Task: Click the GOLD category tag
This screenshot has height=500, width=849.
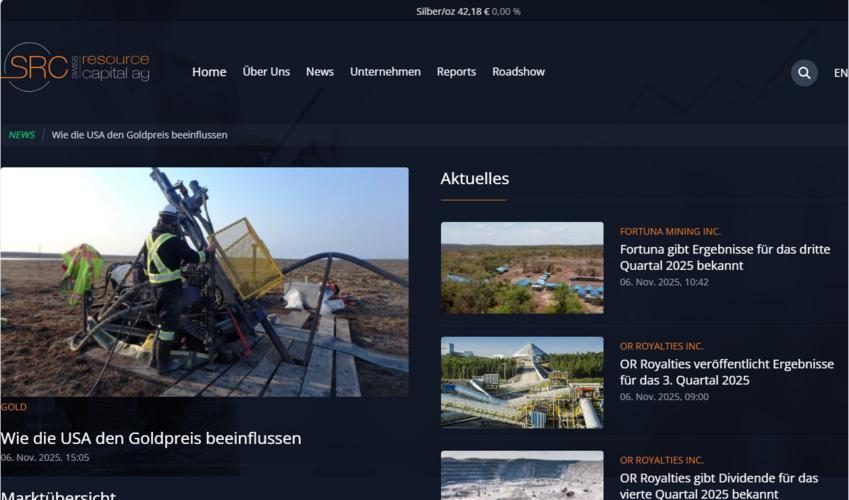Action: 14,407
